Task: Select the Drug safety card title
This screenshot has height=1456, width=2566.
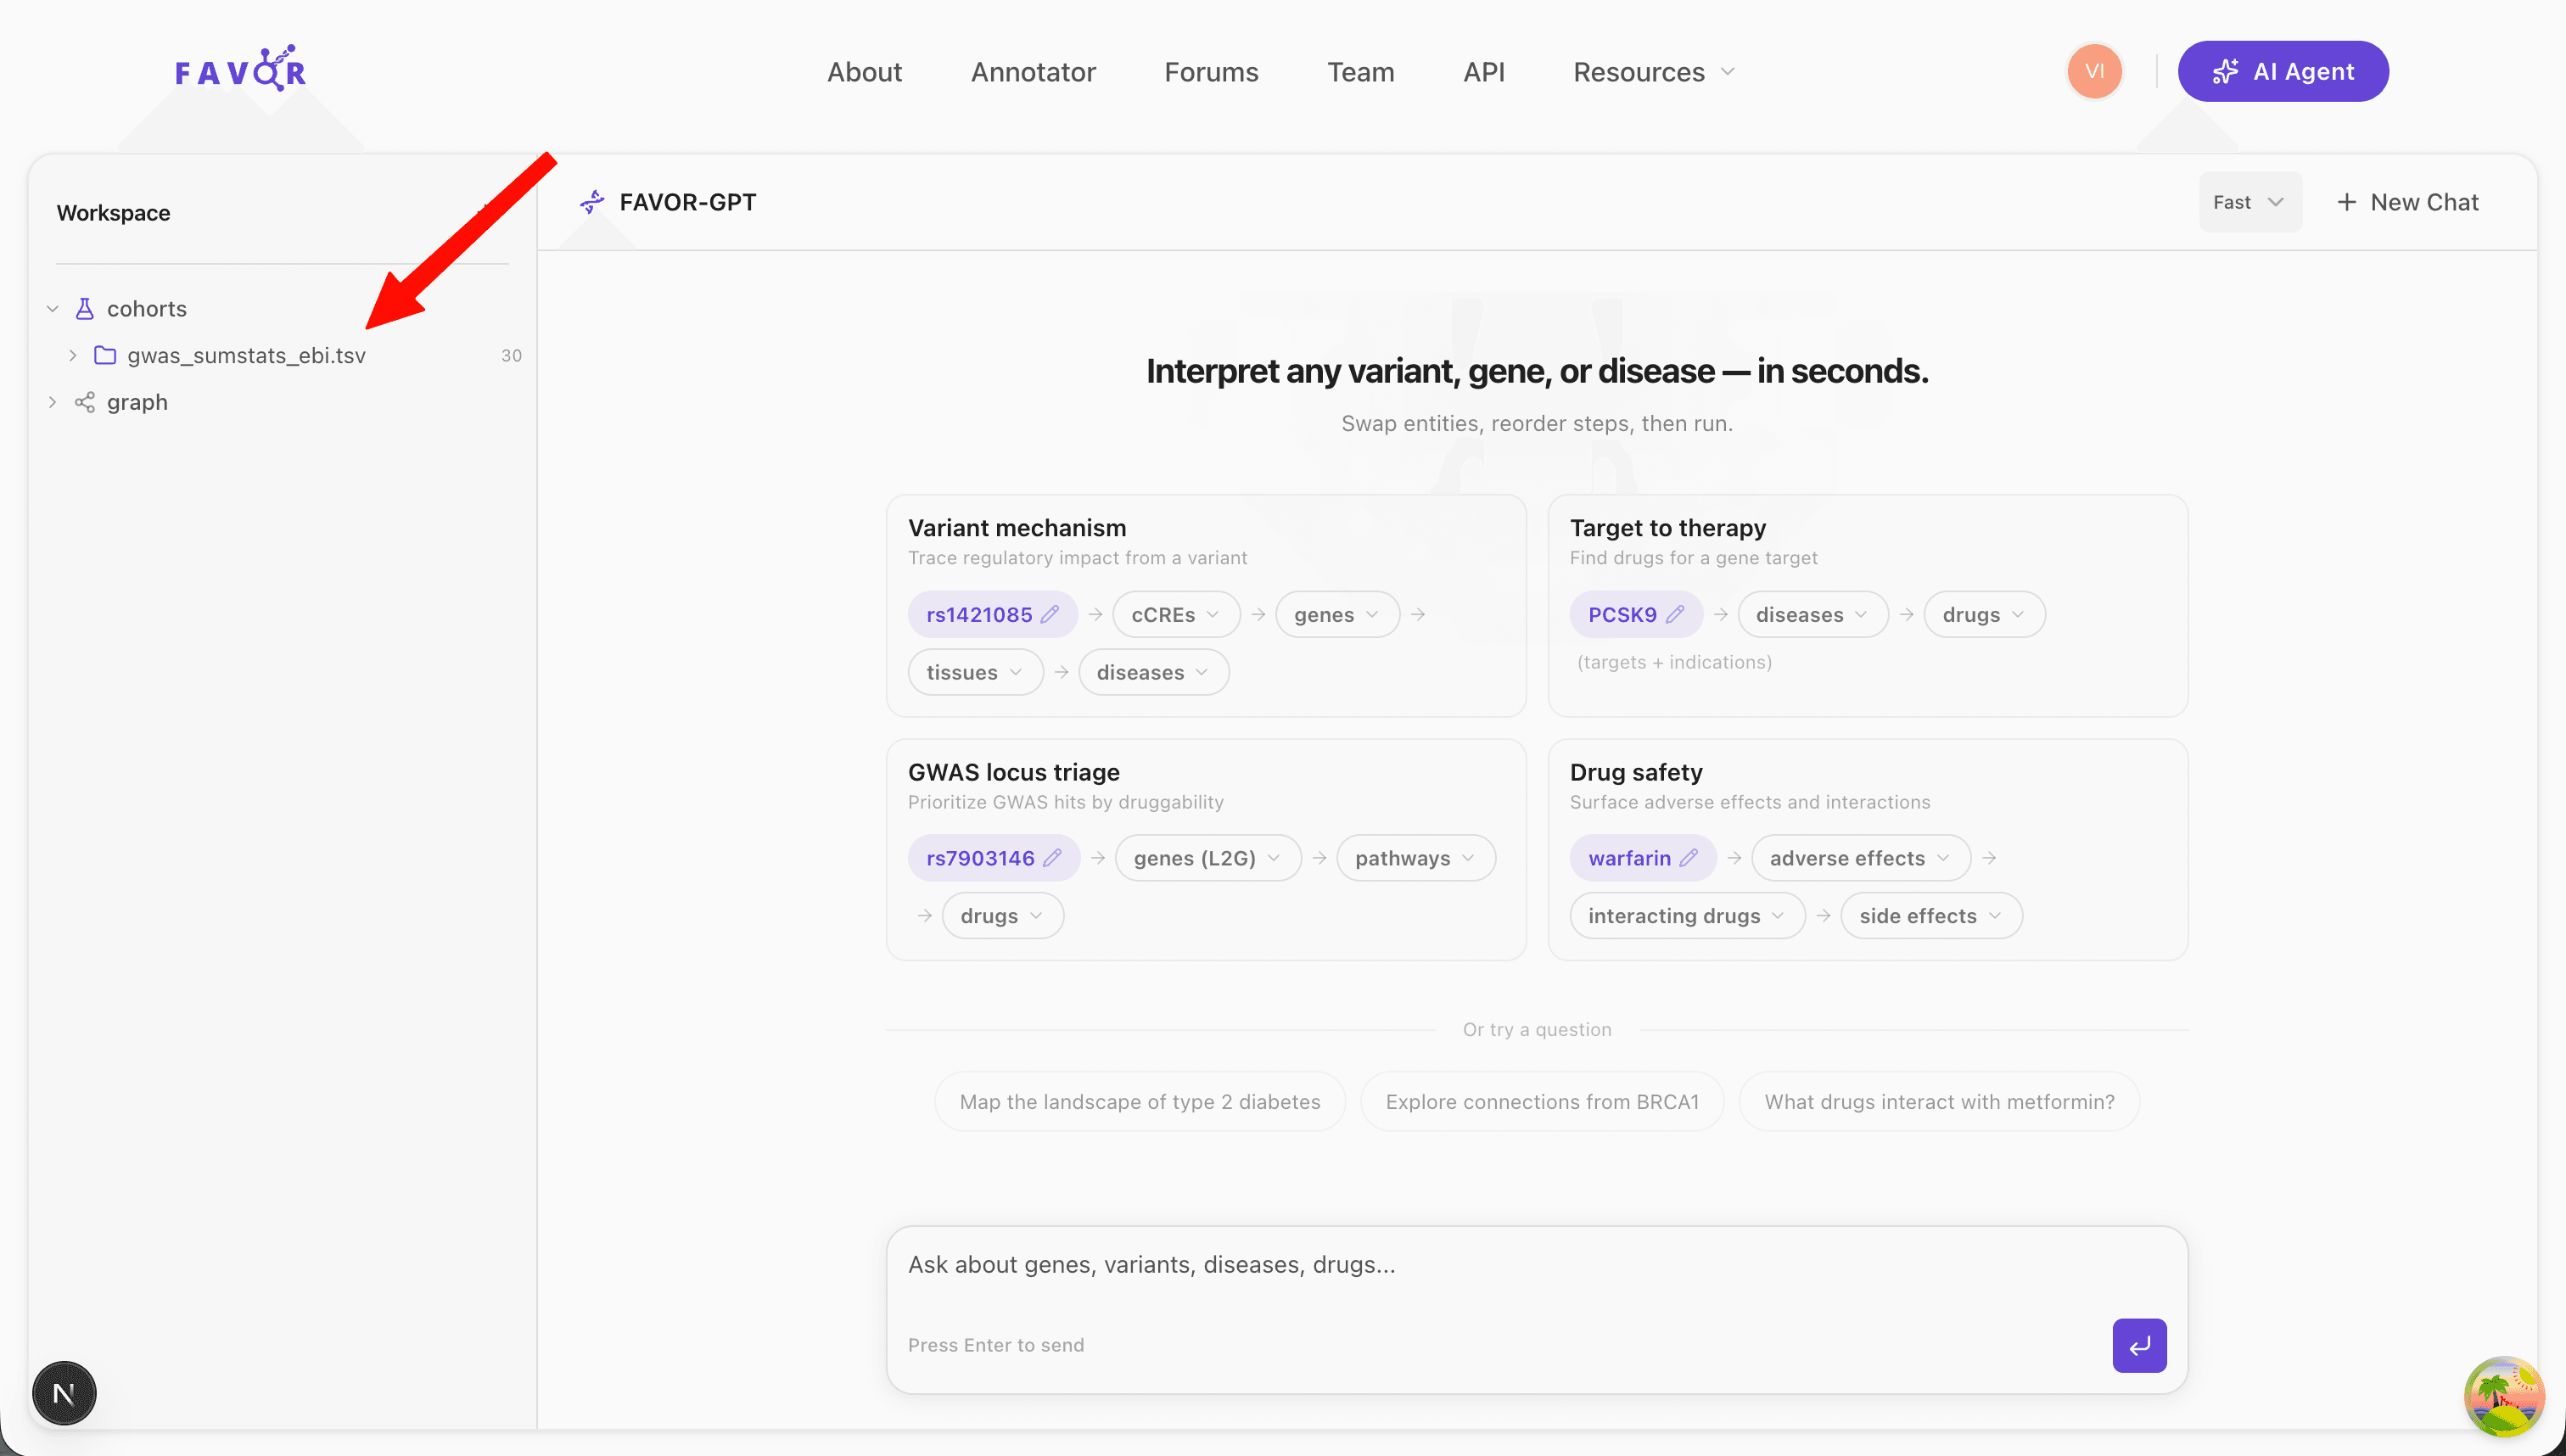Action: [1636, 772]
